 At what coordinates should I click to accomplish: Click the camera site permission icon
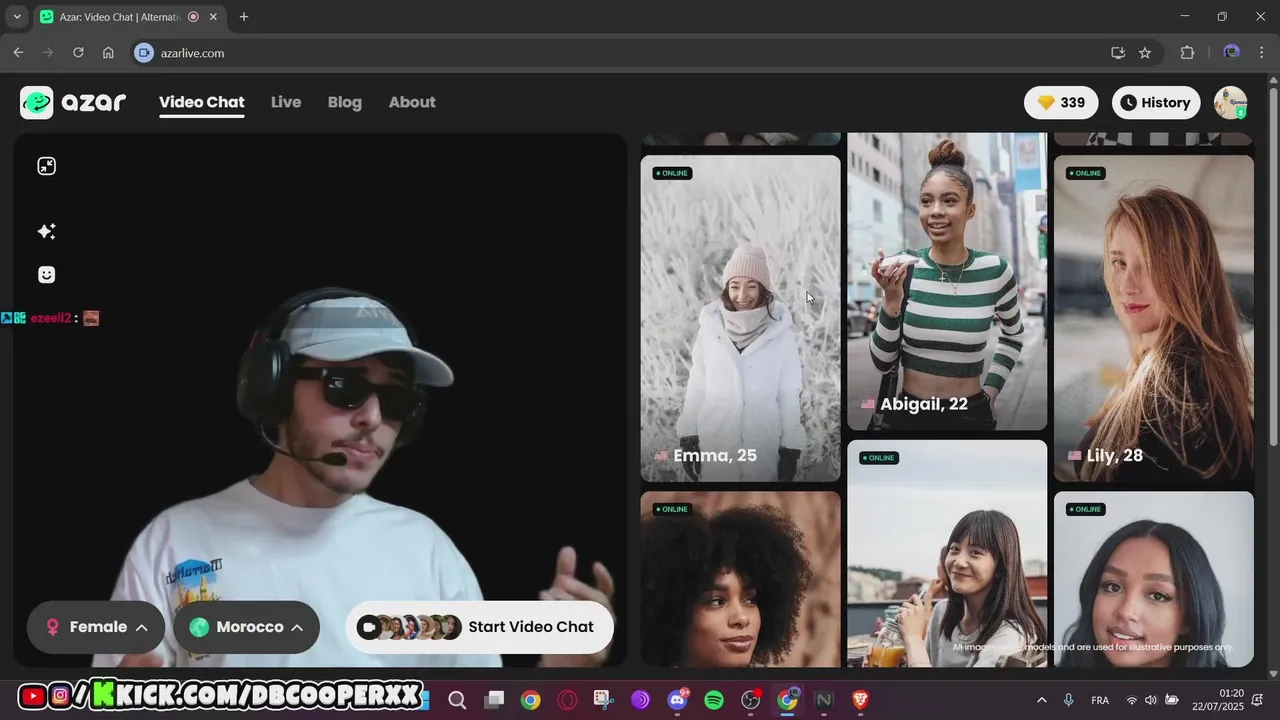point(144,53)
